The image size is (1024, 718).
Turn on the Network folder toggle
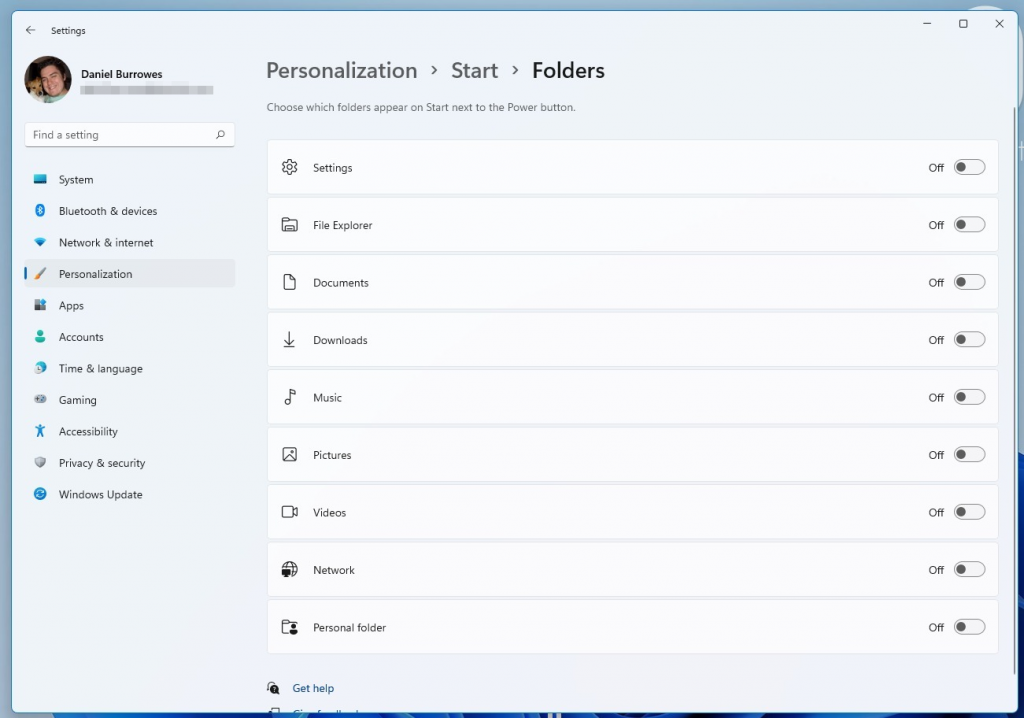969,570
